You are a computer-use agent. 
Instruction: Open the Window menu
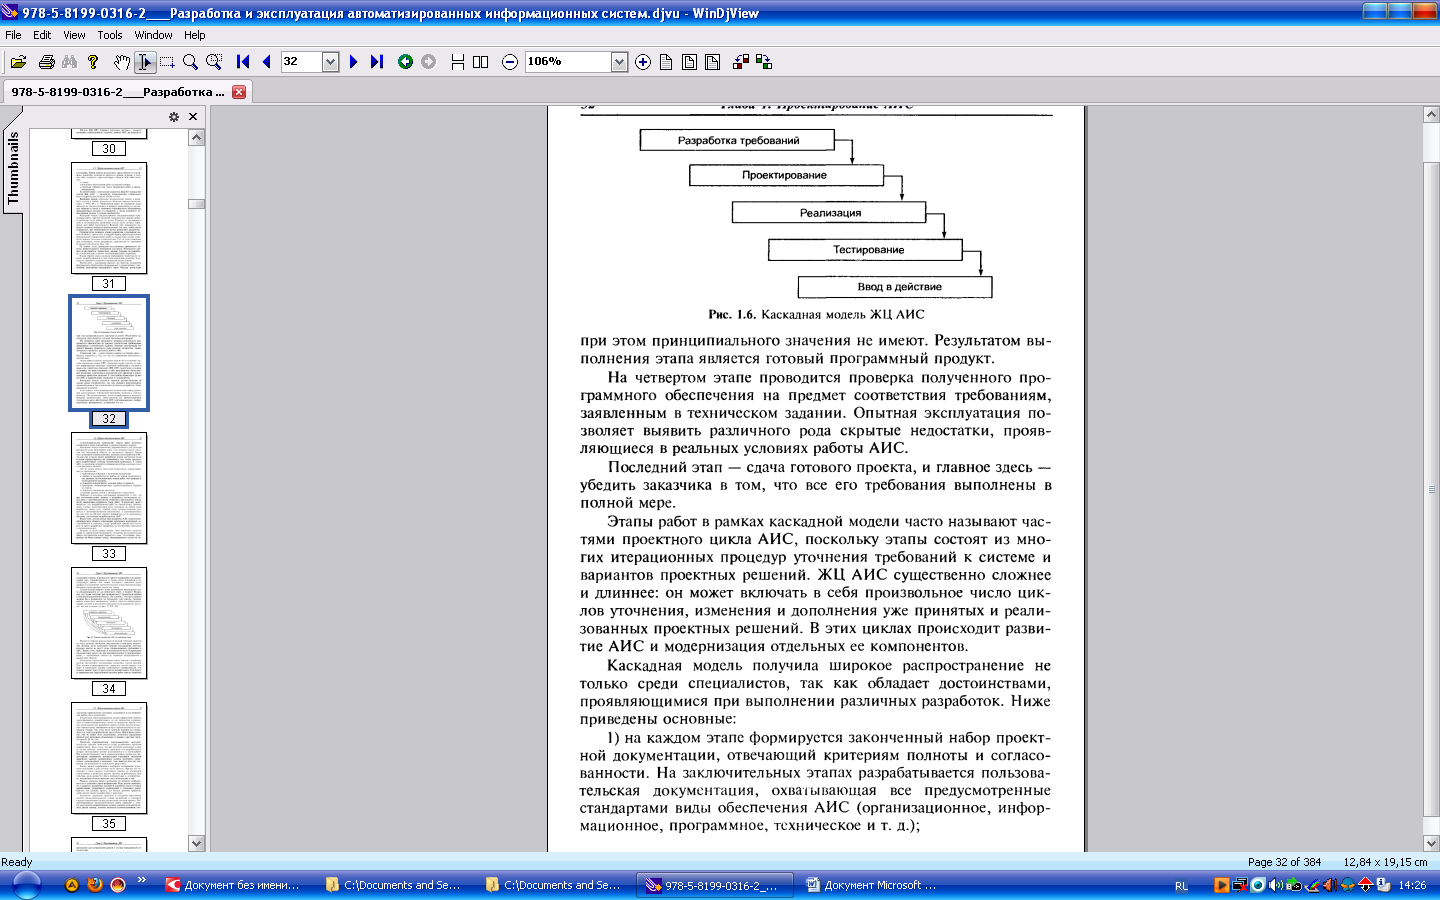click(x=153, y=35)
